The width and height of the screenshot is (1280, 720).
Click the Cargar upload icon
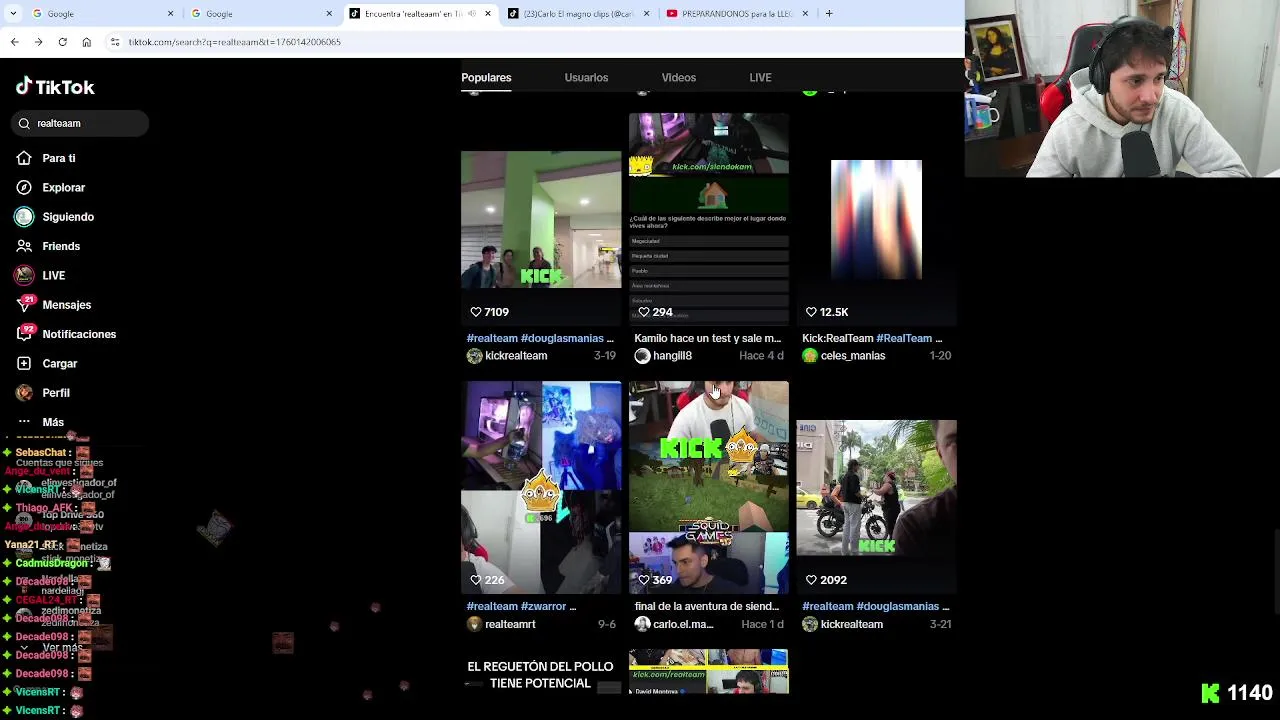pos(24,363)
